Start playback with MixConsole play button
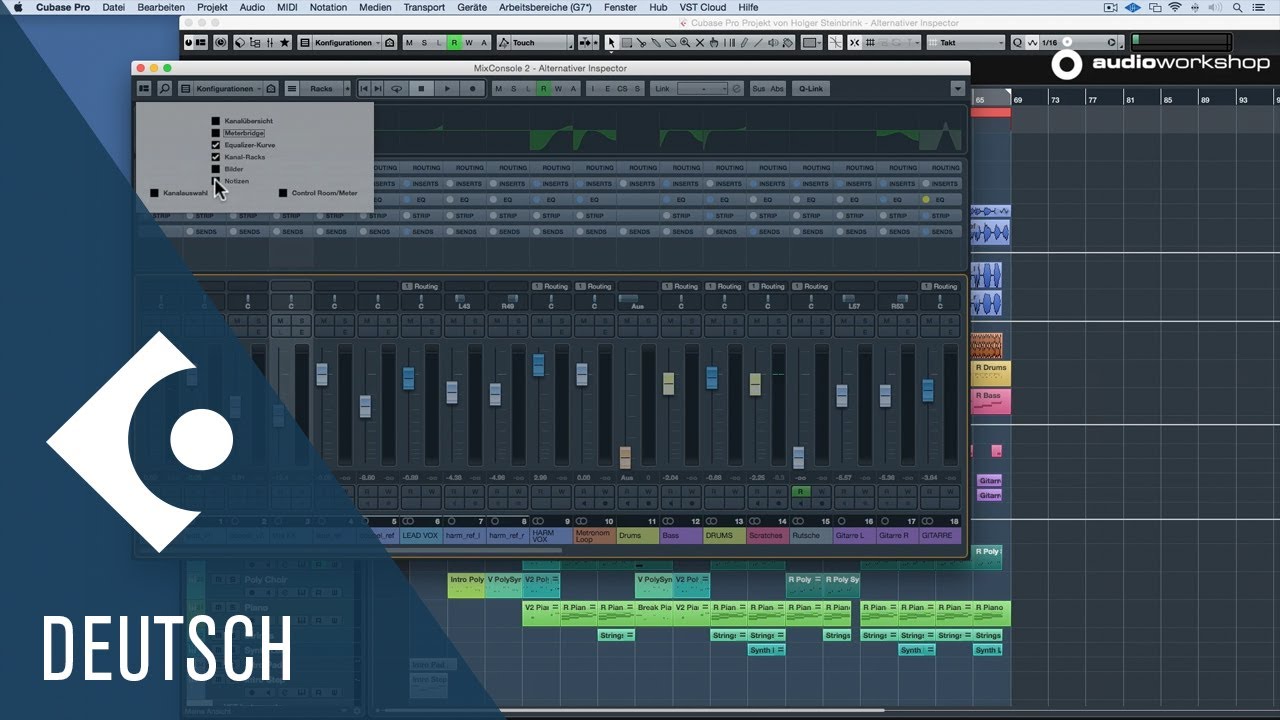Viewport: 1280px width, 720px height. pos(448,89)
